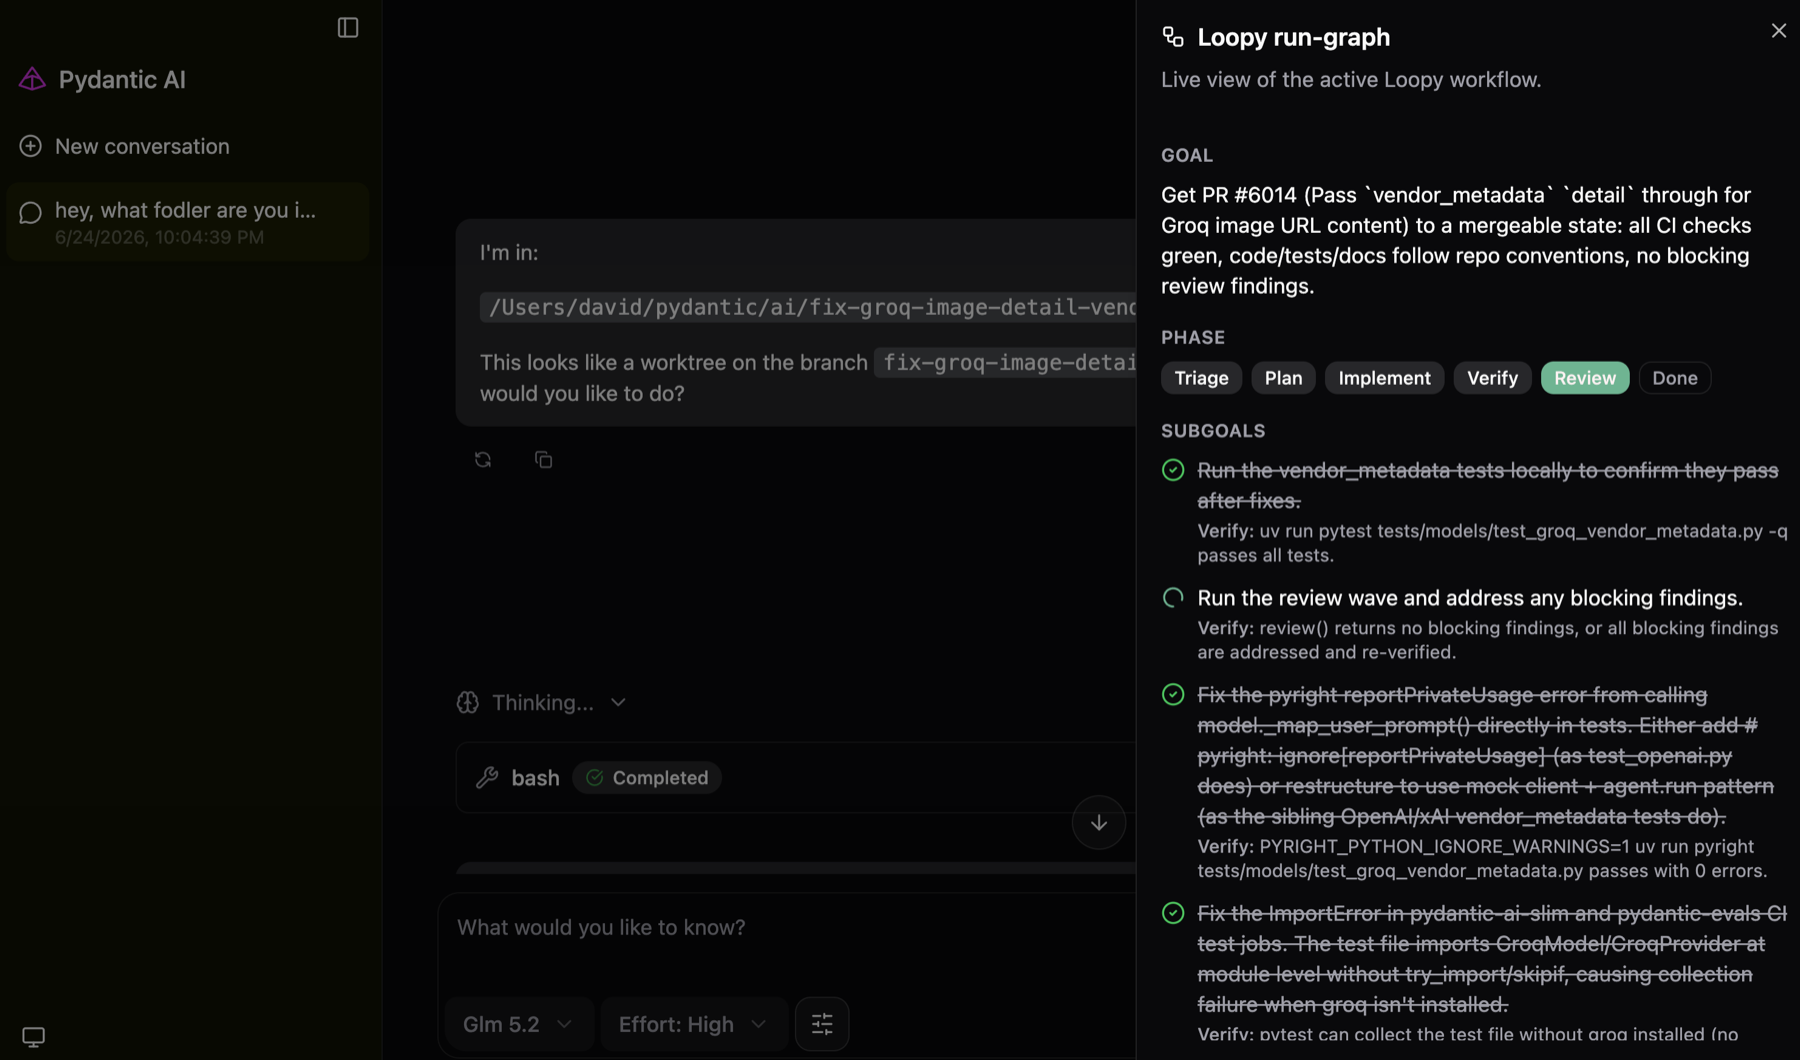This screenshot has height=1060, width=1800.
Task: Click the 'uv run pytest tests/models' verify text
Action: click(1492, 543)
